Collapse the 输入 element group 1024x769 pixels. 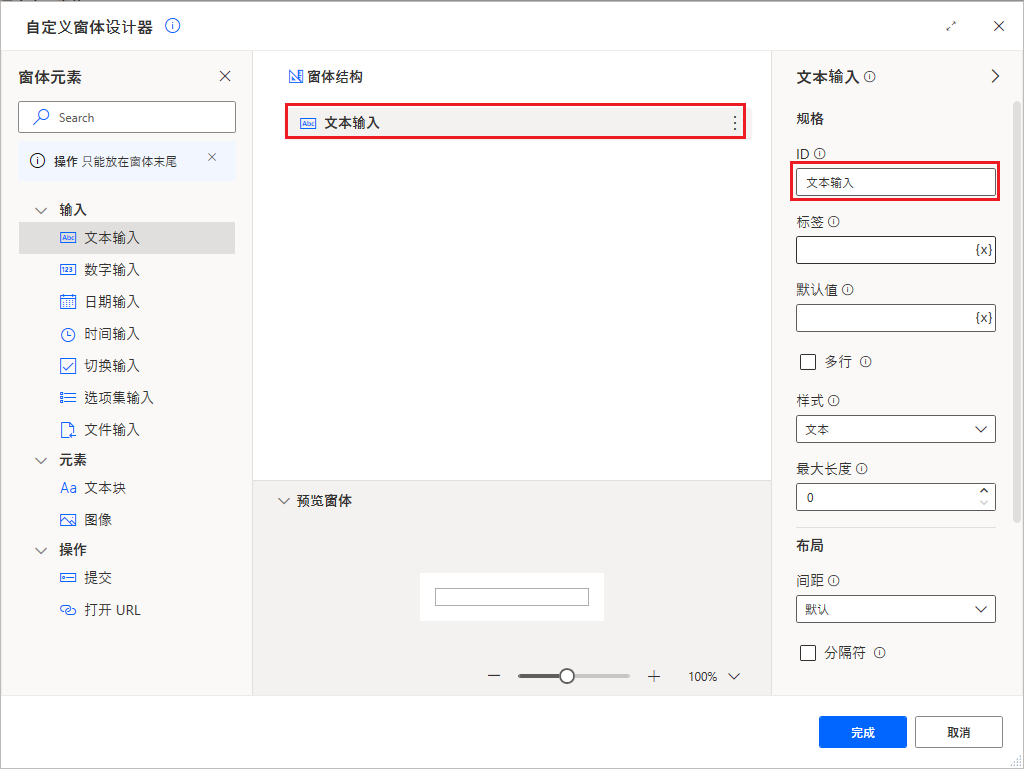click(x=41, y=209)
